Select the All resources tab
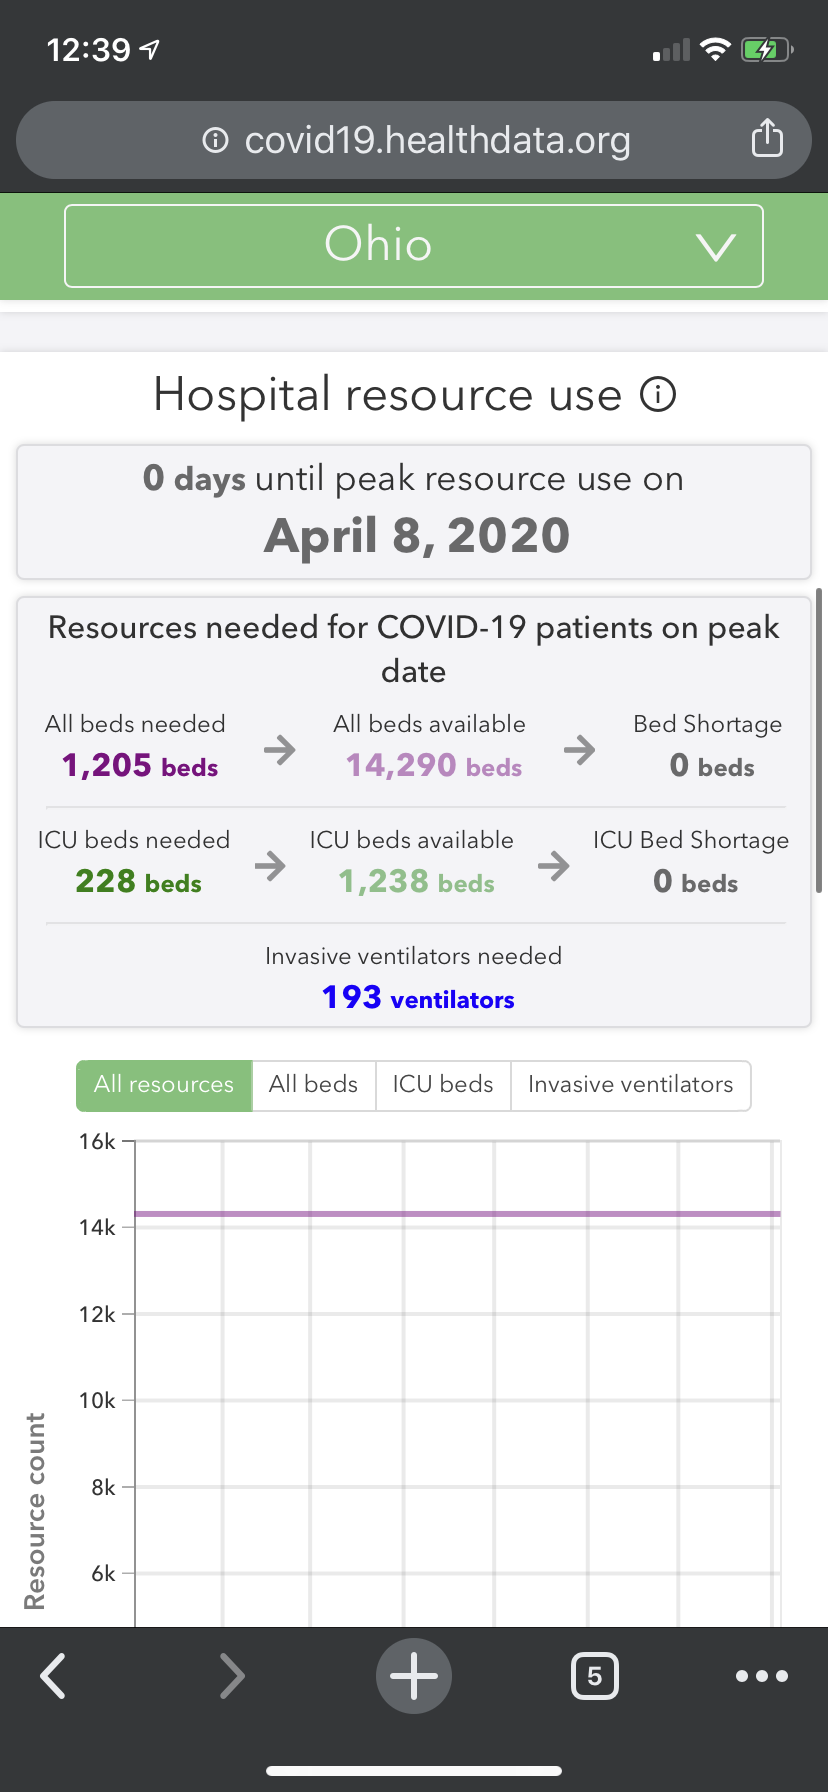Viewport: 828px width, 1792px height. [x=164, y=1085]
